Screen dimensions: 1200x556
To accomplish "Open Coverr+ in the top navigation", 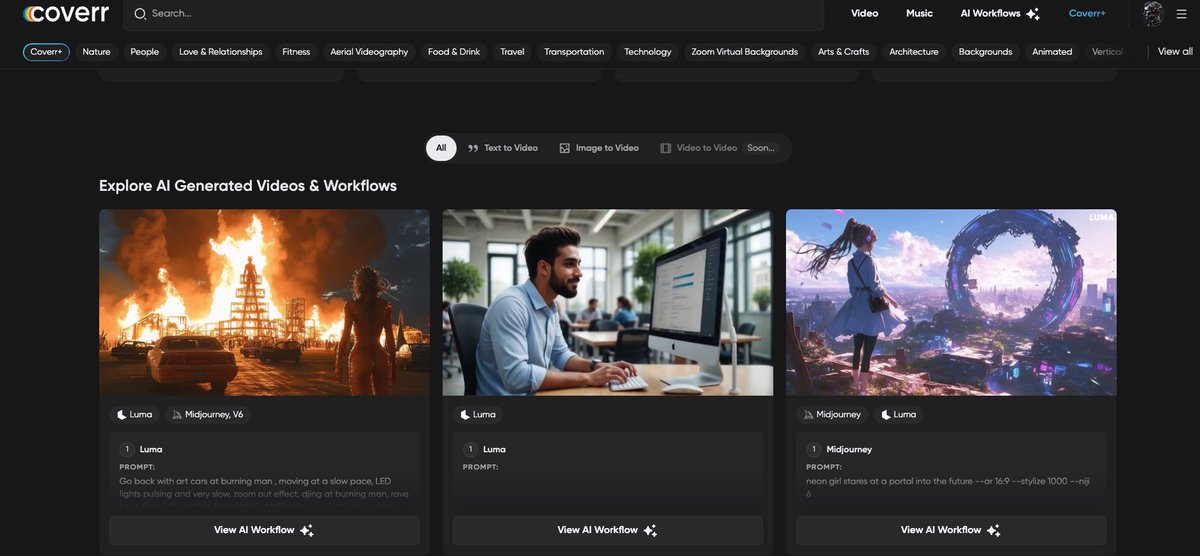I will pos(1087,14).
